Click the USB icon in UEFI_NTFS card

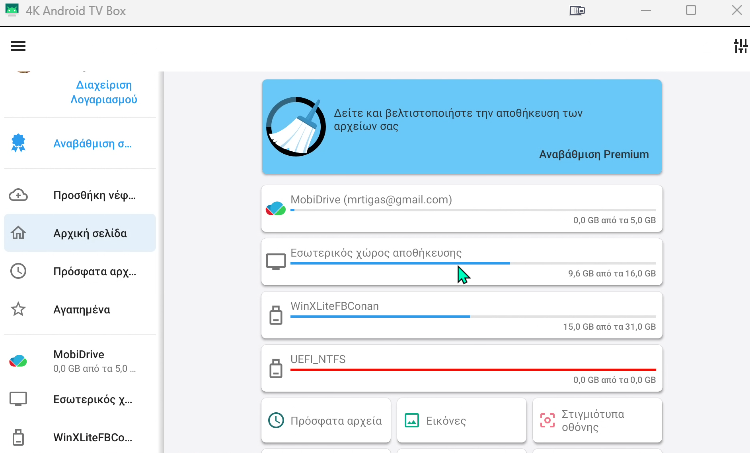point(276,369)
